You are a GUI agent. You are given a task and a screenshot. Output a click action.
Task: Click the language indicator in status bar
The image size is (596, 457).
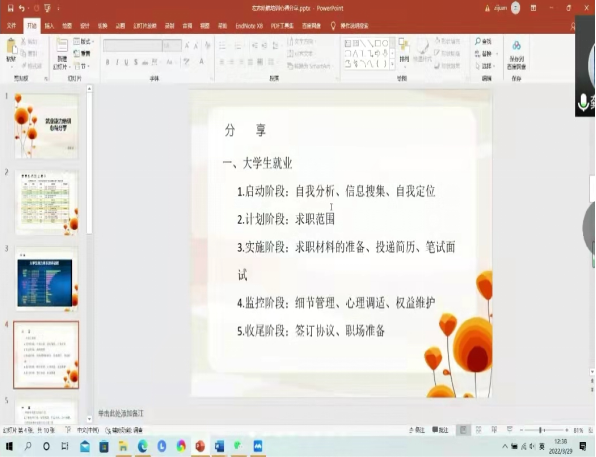click(x=88, y=430)
